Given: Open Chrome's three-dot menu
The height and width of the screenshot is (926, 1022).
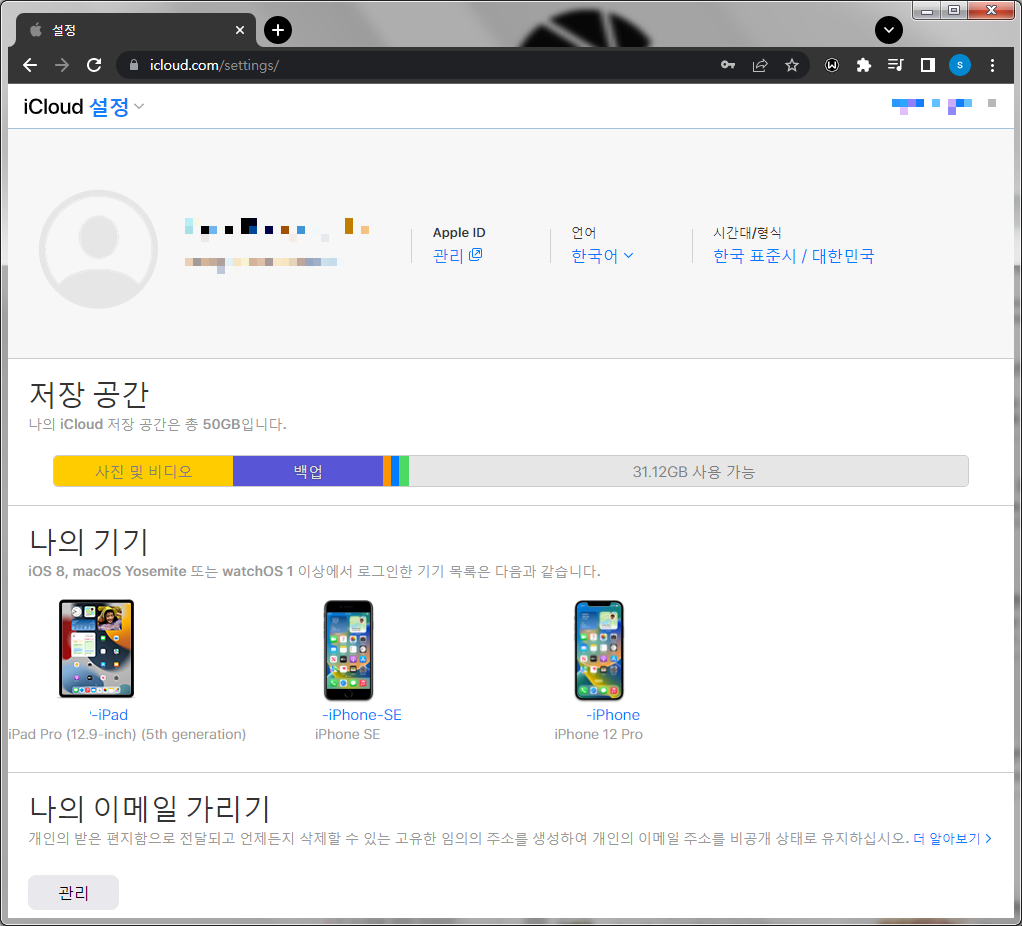Looking at the screenshot, I should pyautogui.click(x=992, y=65).
